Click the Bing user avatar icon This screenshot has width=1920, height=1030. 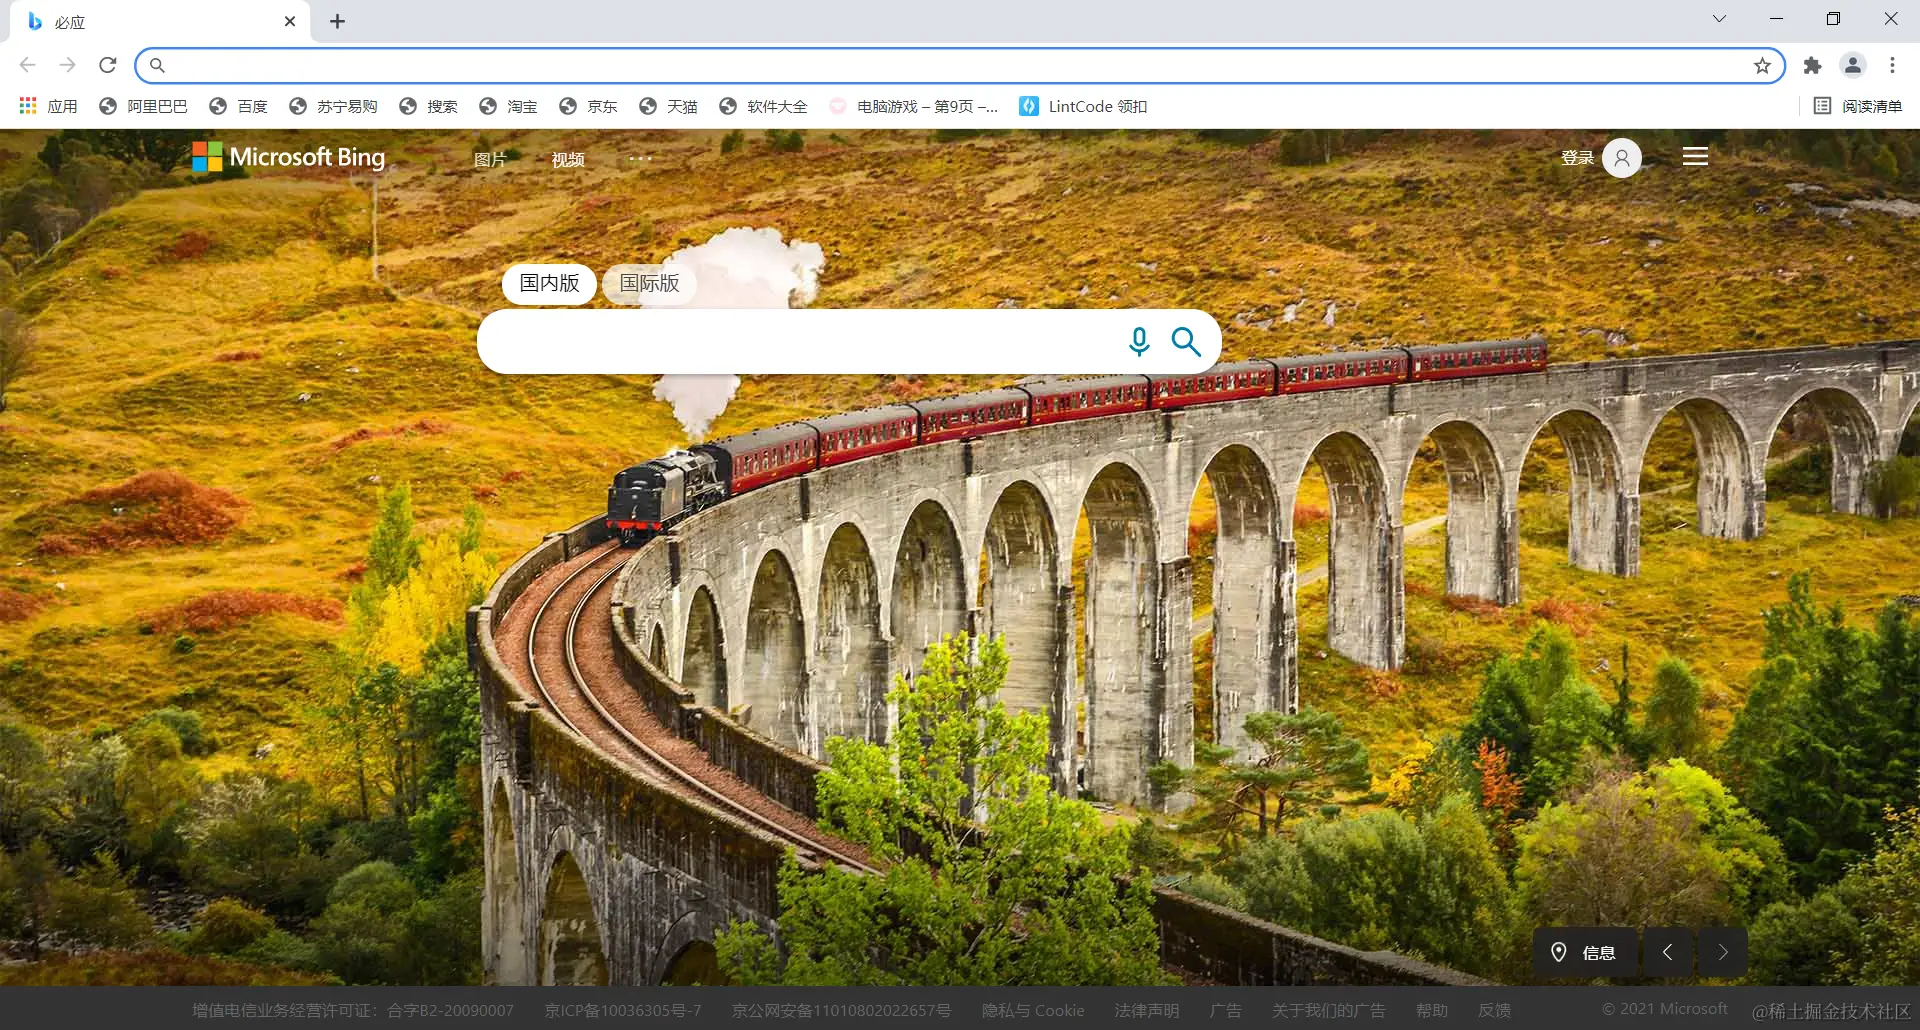1622,158
